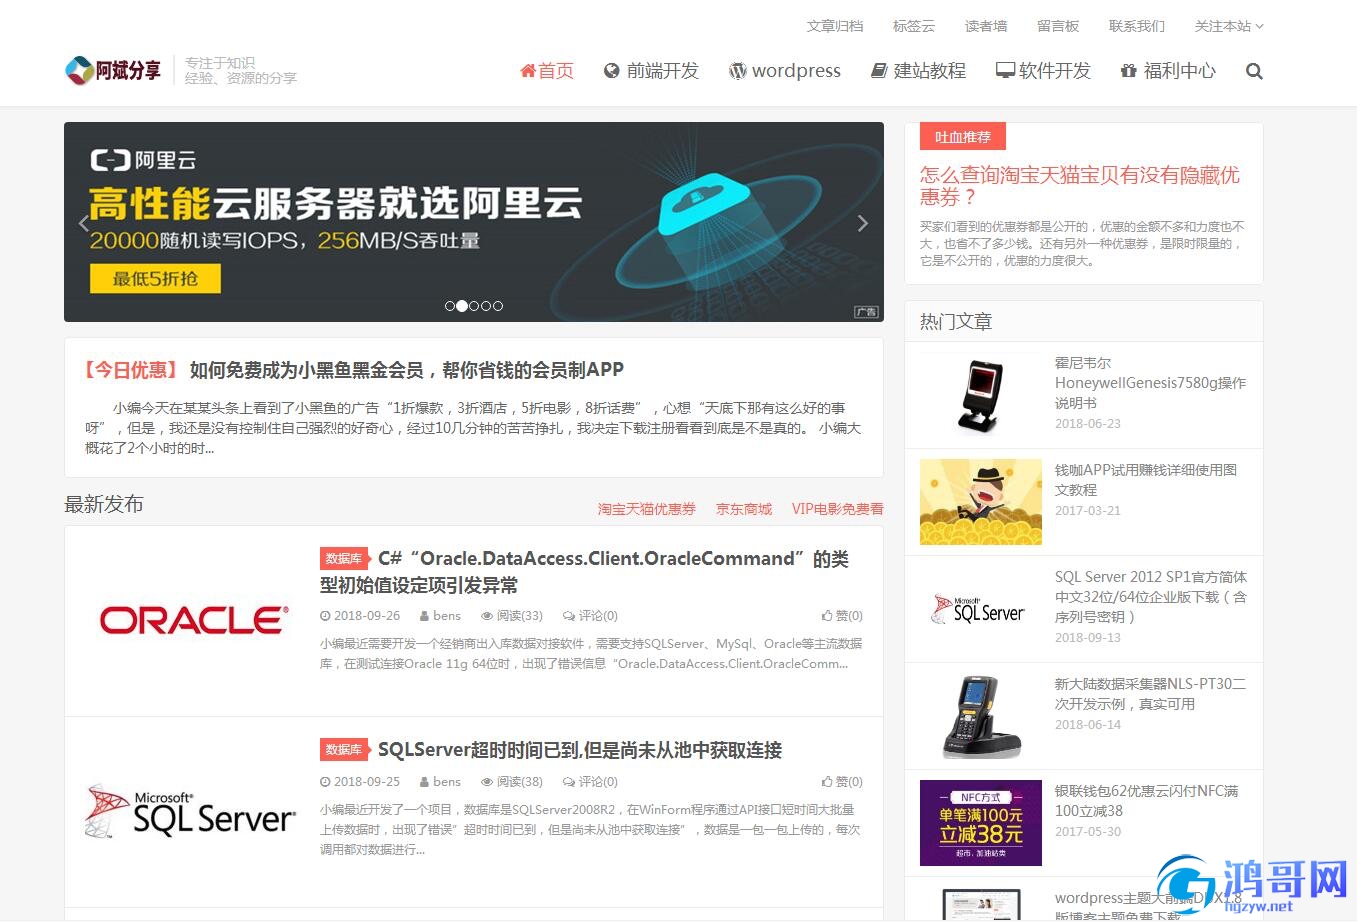Click 数据库 tag on SQLServer超时 post
This screenshot has width=1357, height=922.
coord(343,749)
